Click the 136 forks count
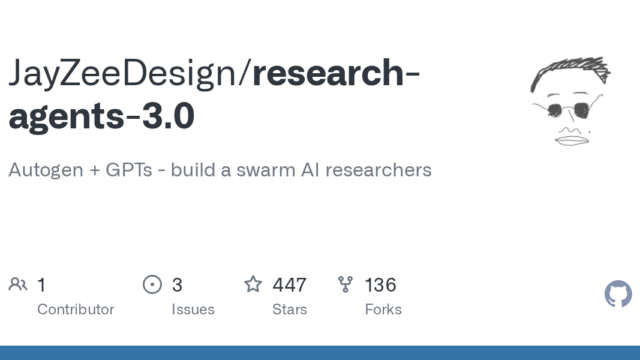This screenshot has height=360, width=640. 380,285
